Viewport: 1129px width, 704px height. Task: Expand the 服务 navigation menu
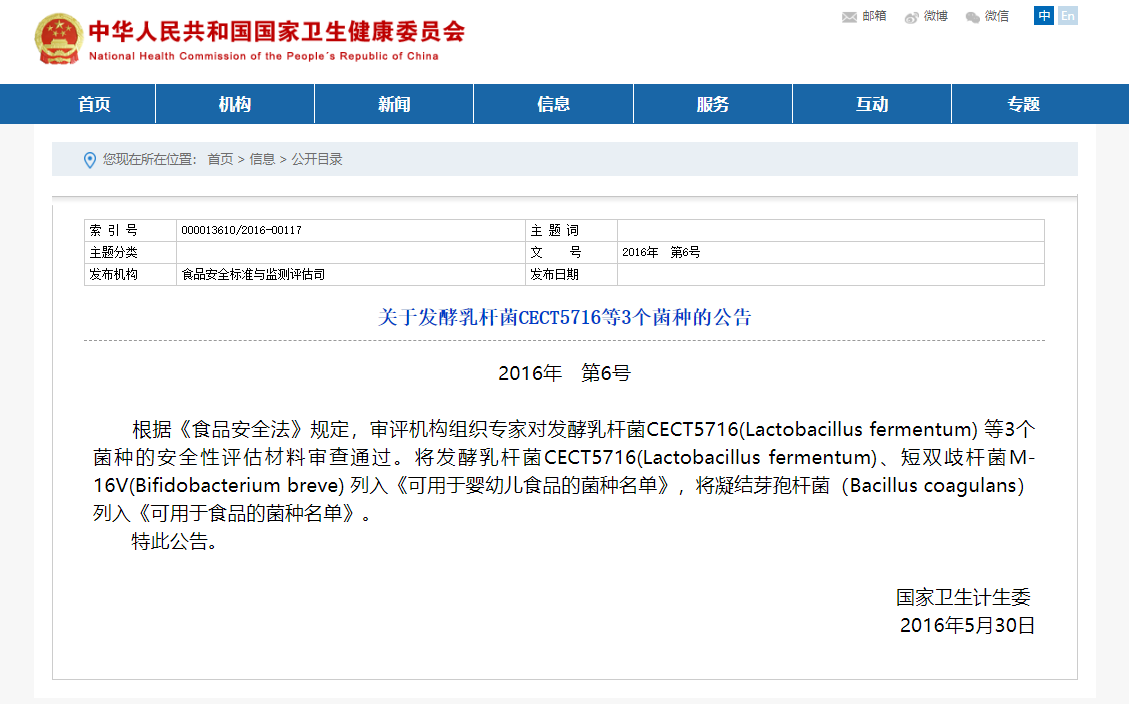coord(713,105)
